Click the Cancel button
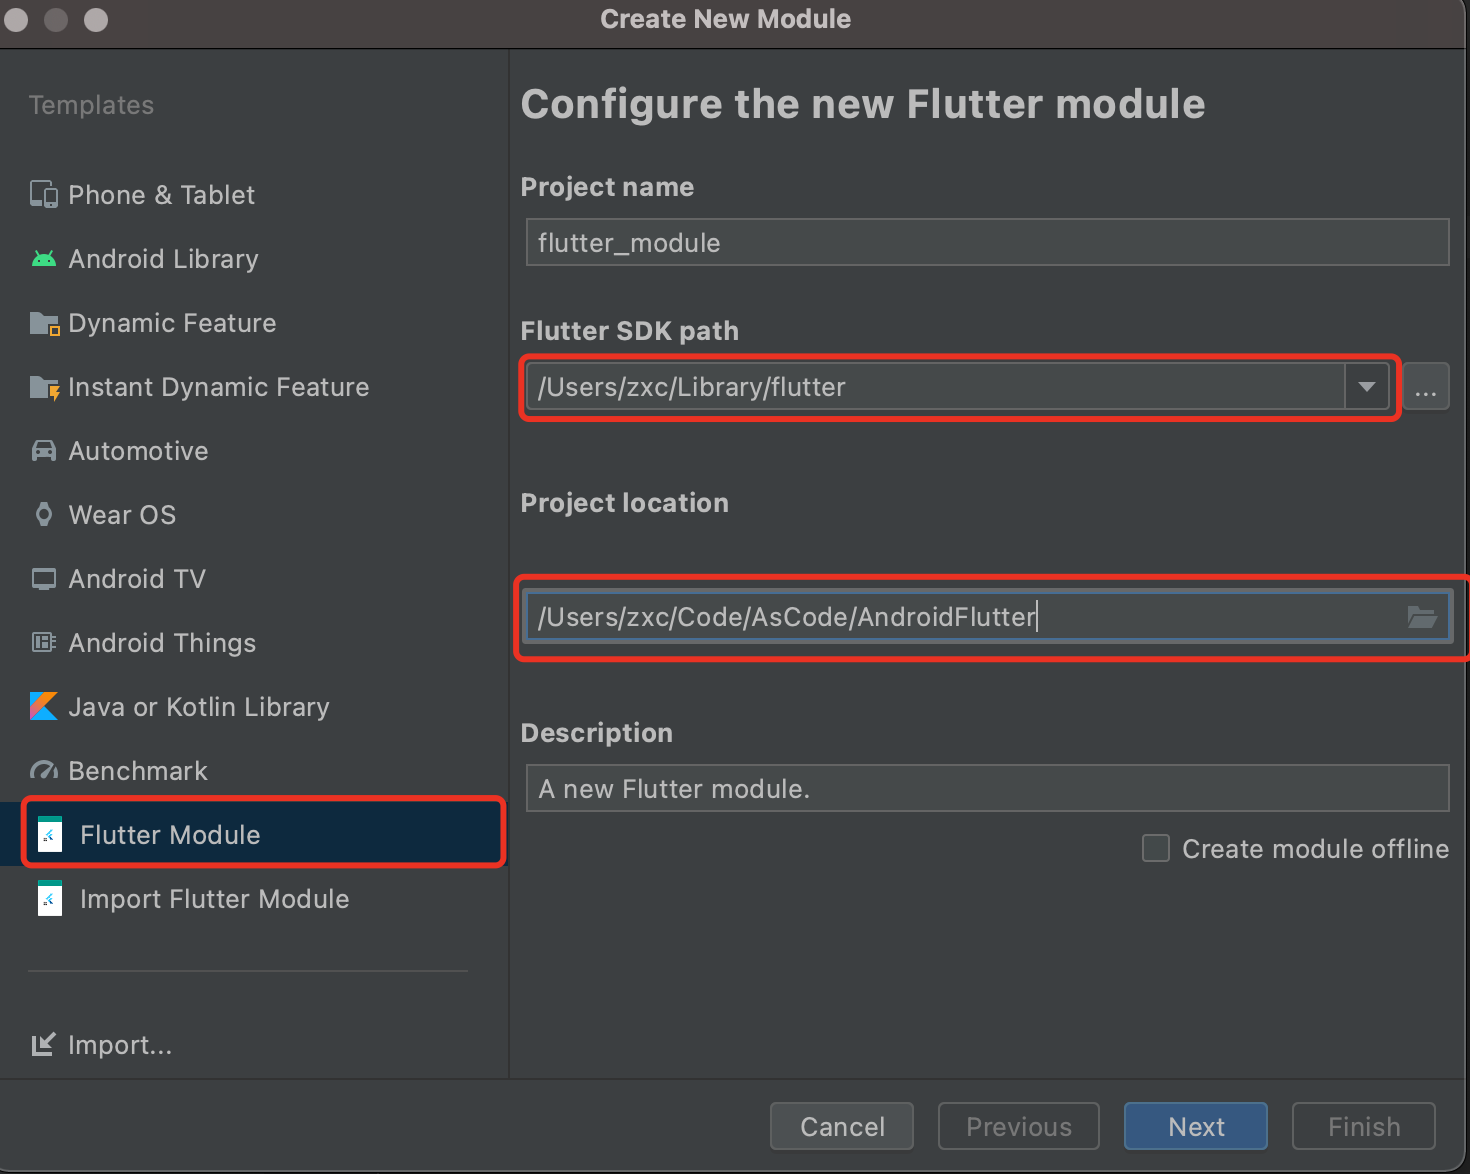1470x1174 pixels. pos(841,1126)
